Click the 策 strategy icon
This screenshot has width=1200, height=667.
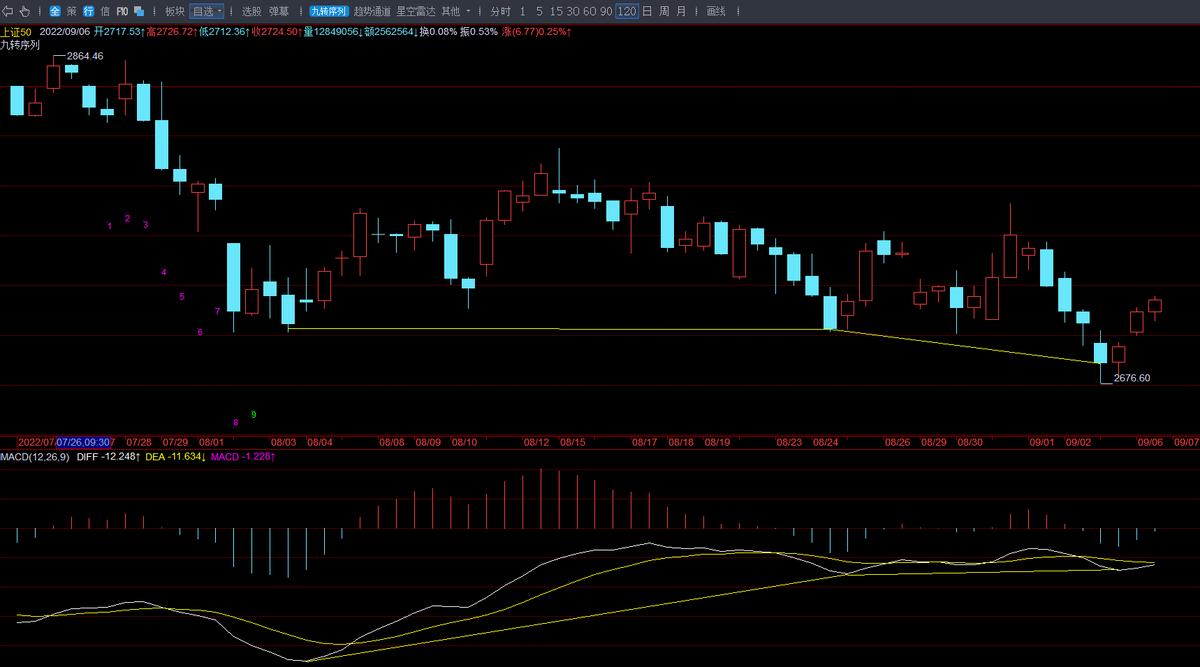tap(71, 11)
